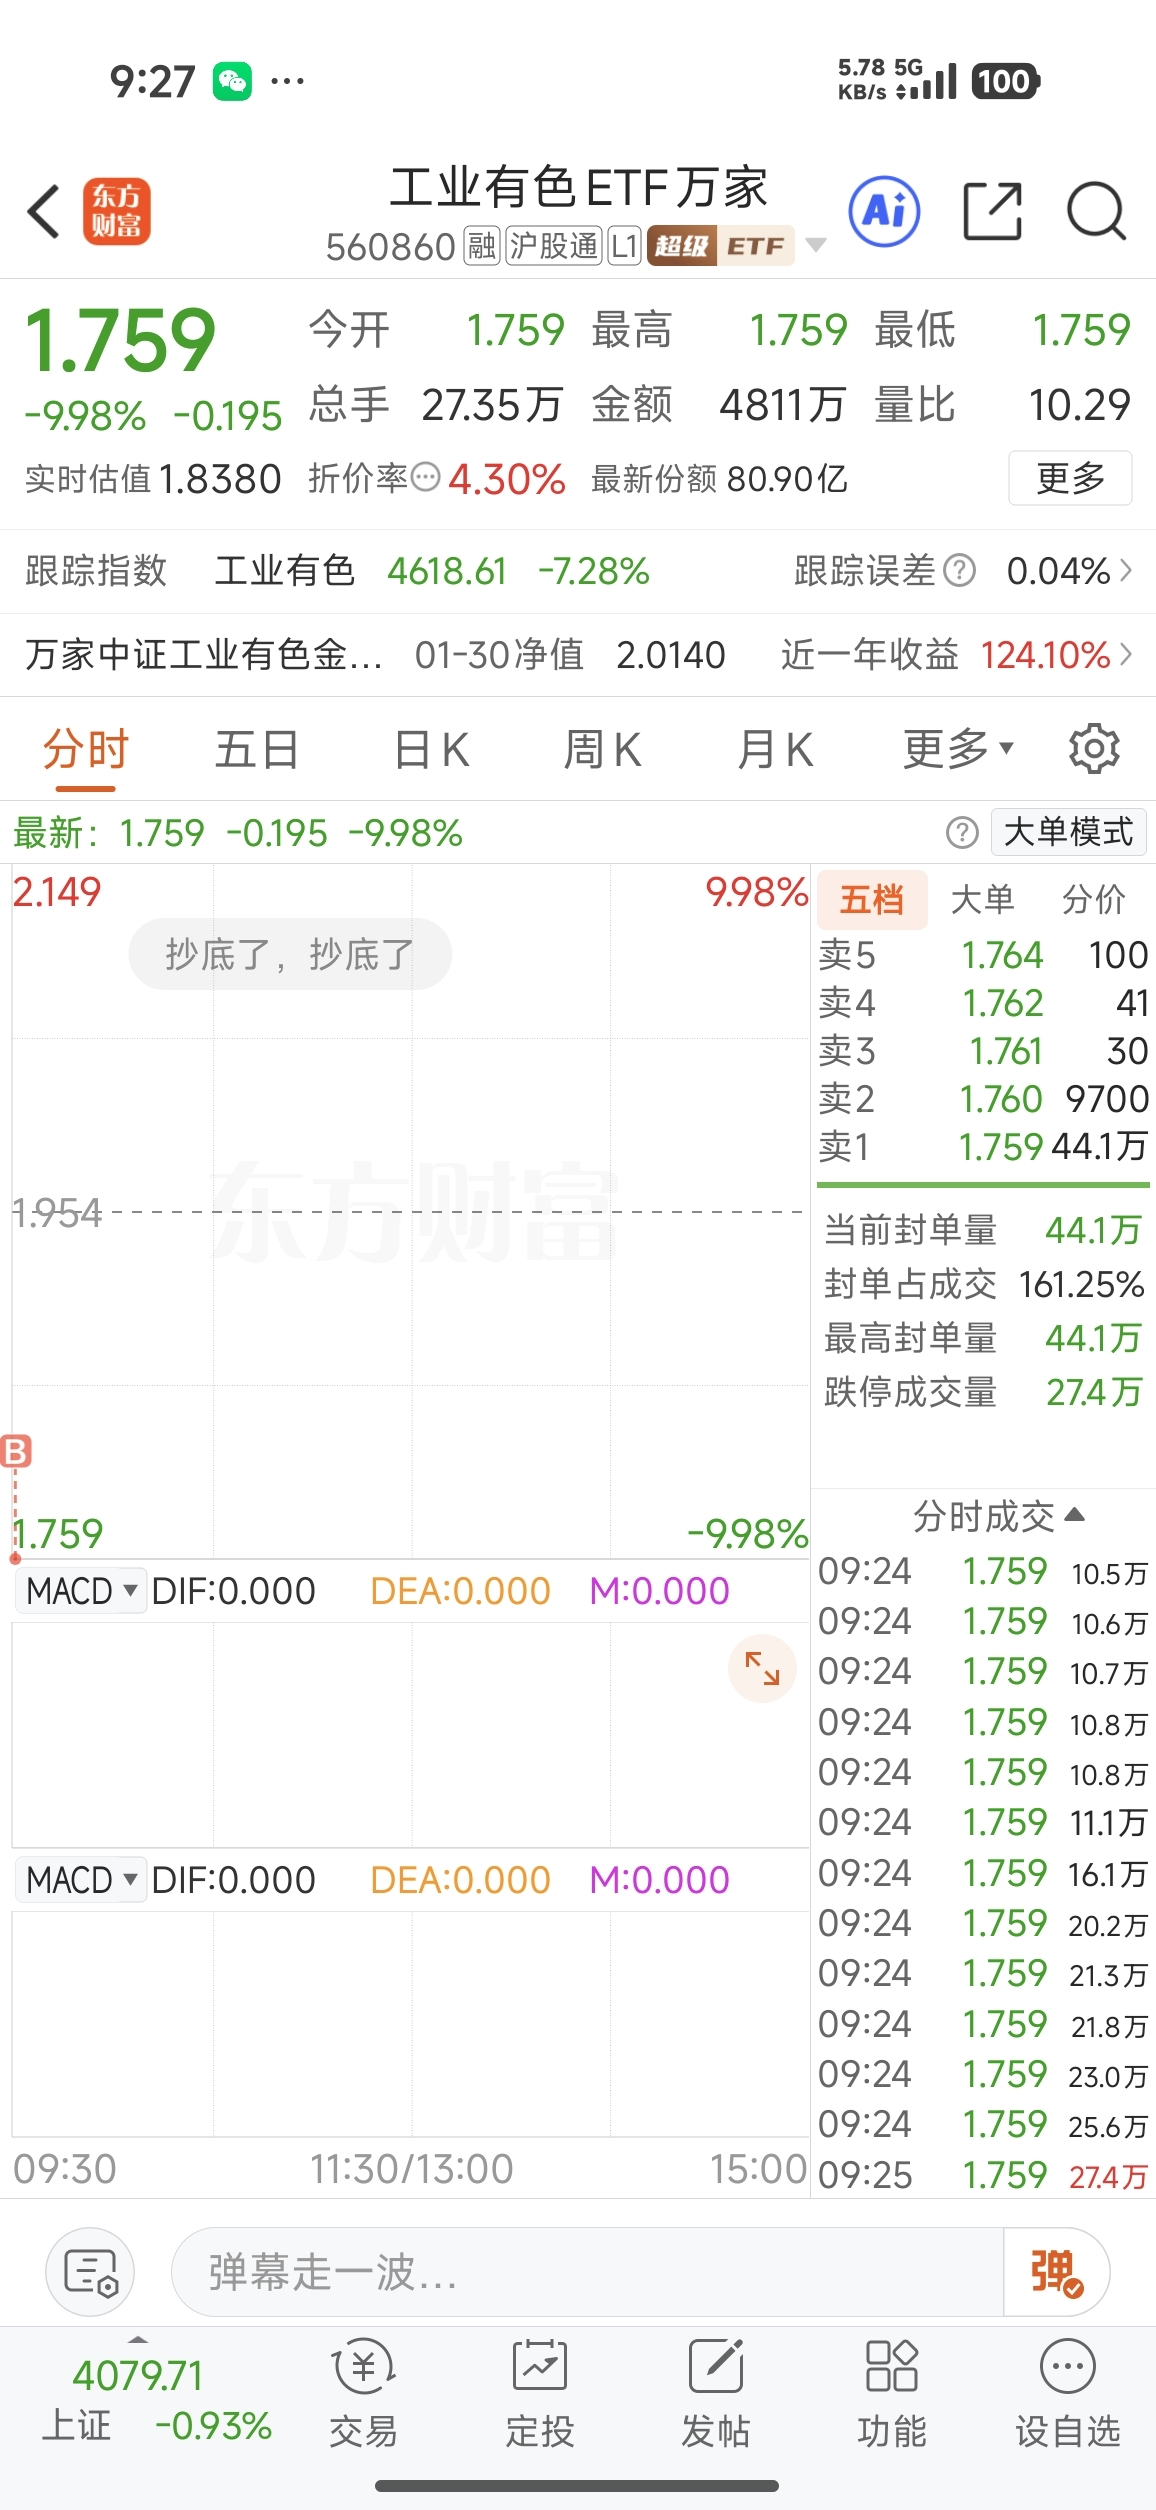The width and height of the screenshot is (1156, 2510).
Task: Open the WeChat status bar notification
Action: (x=232, y=81)
